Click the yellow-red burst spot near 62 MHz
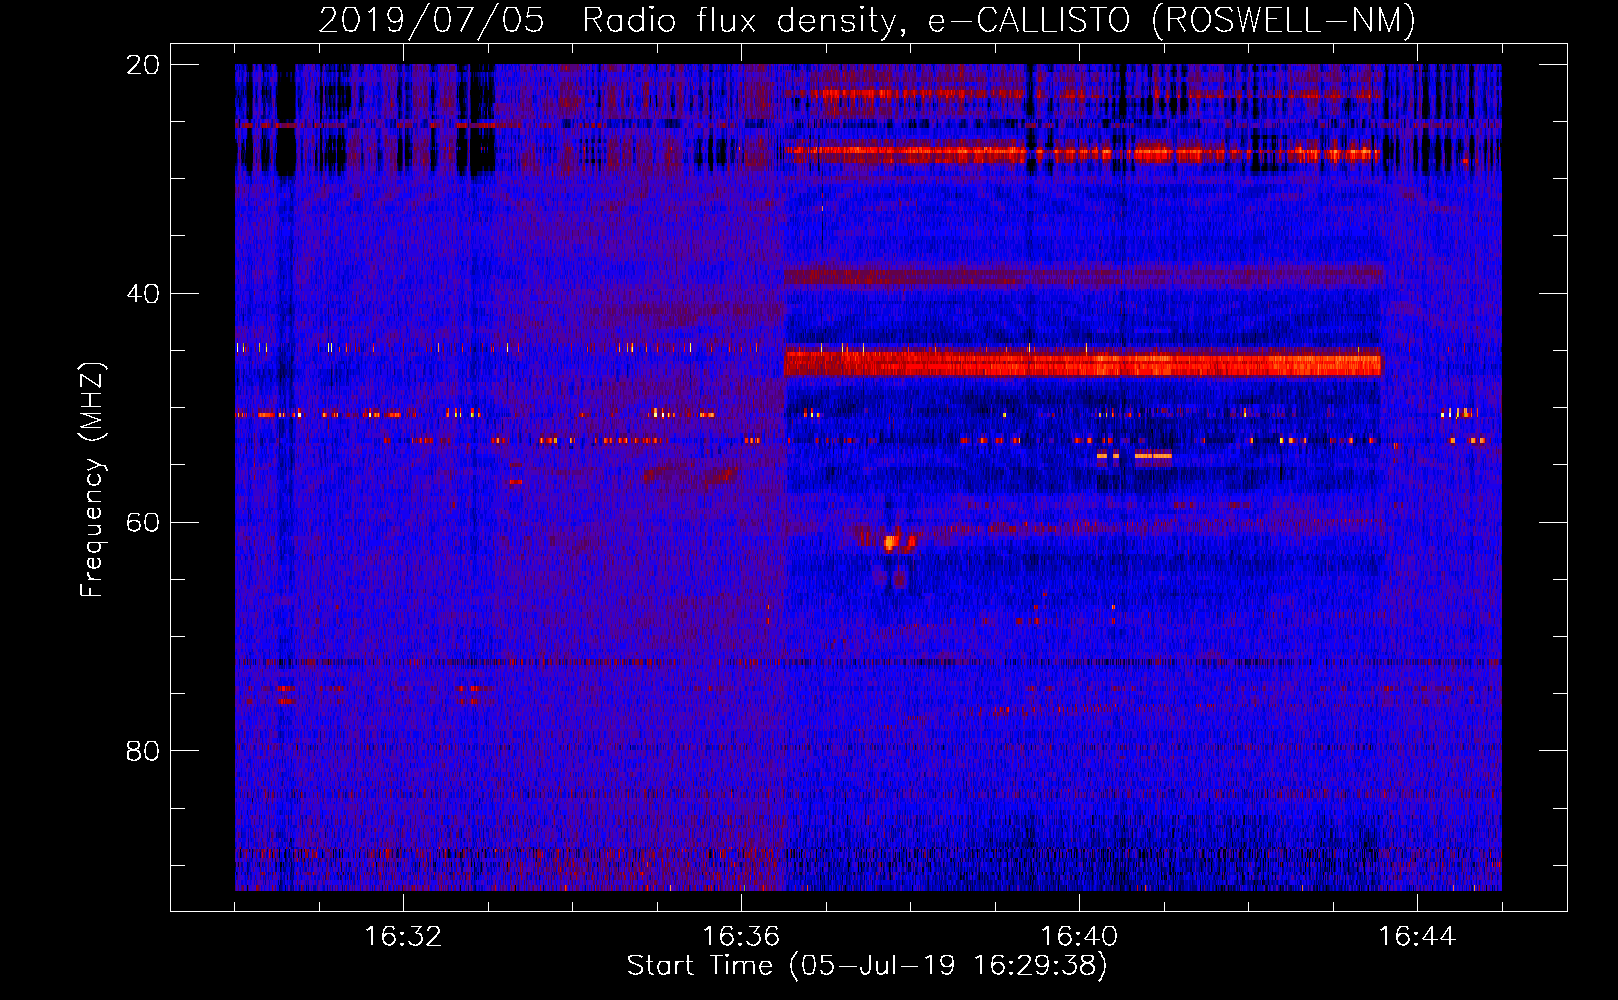 click(x=889, y=543)
